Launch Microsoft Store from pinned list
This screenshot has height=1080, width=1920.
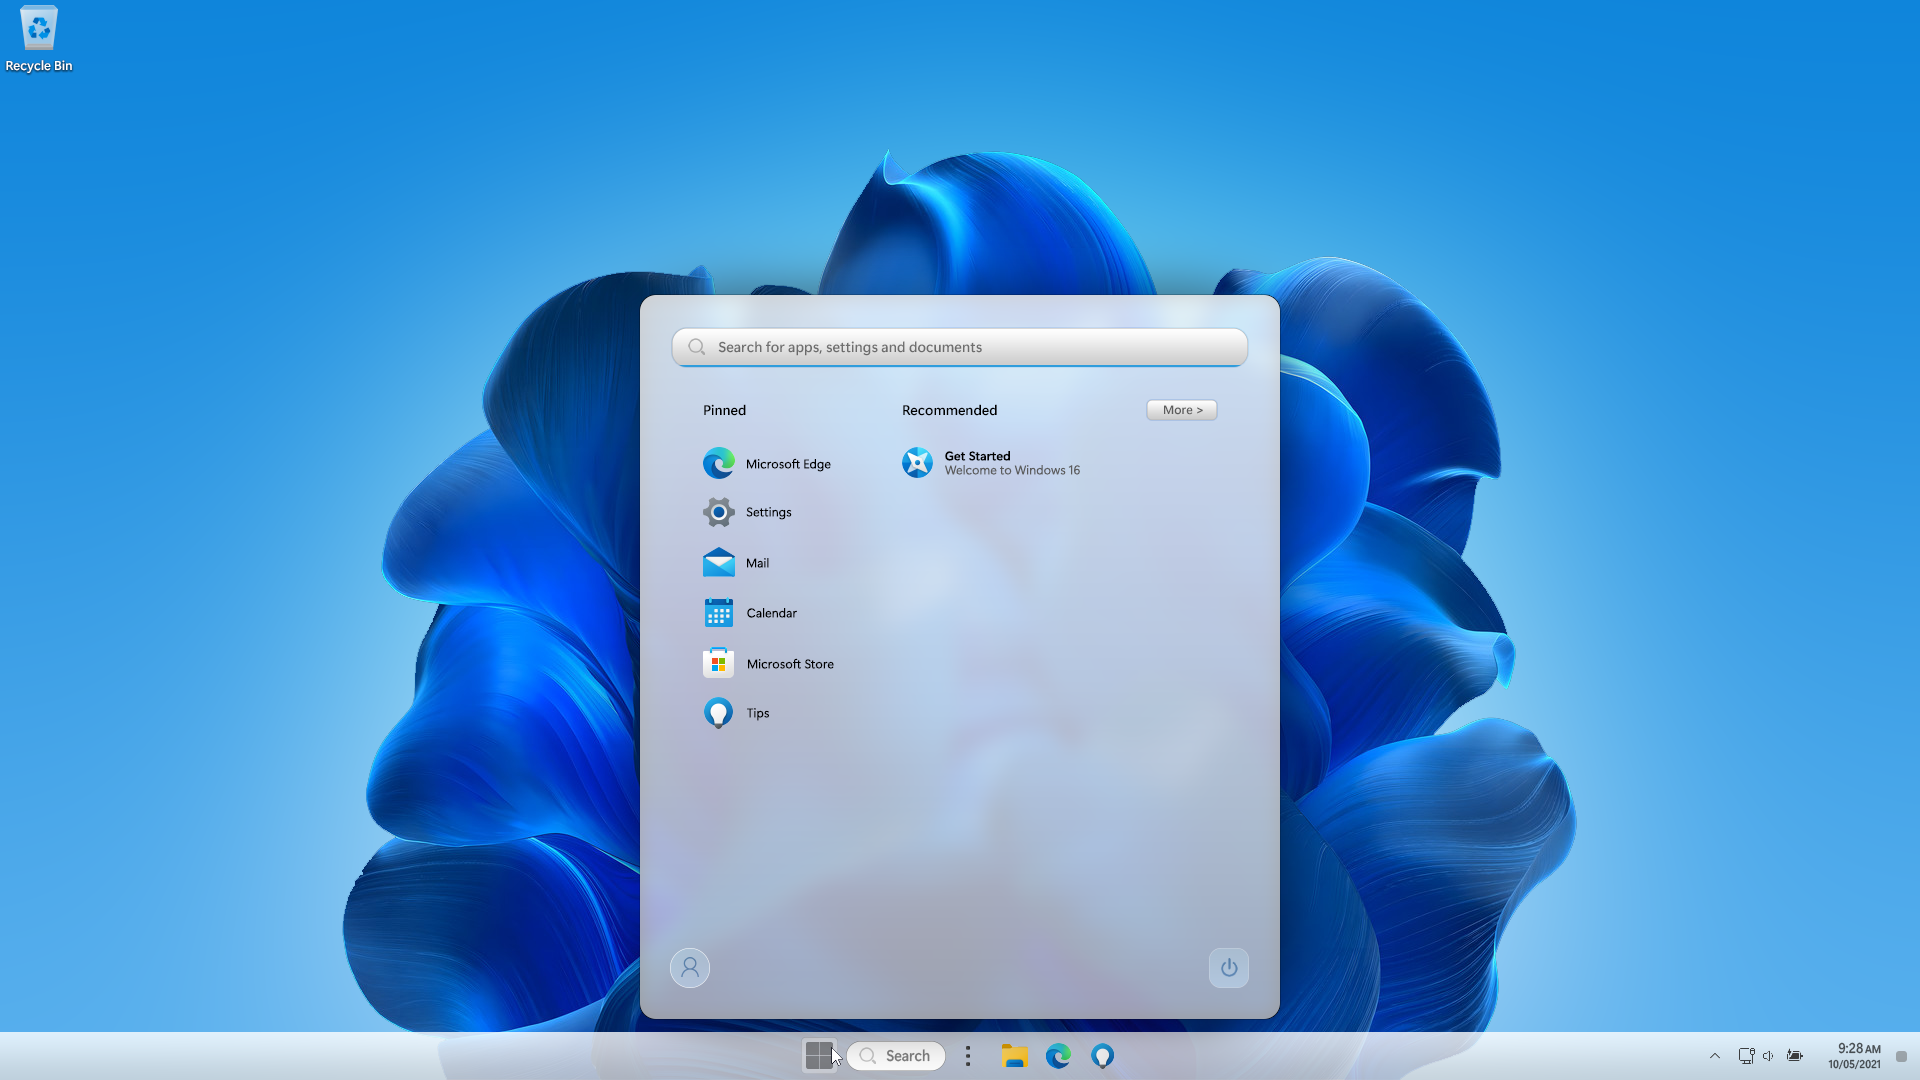tap(768, 663)
